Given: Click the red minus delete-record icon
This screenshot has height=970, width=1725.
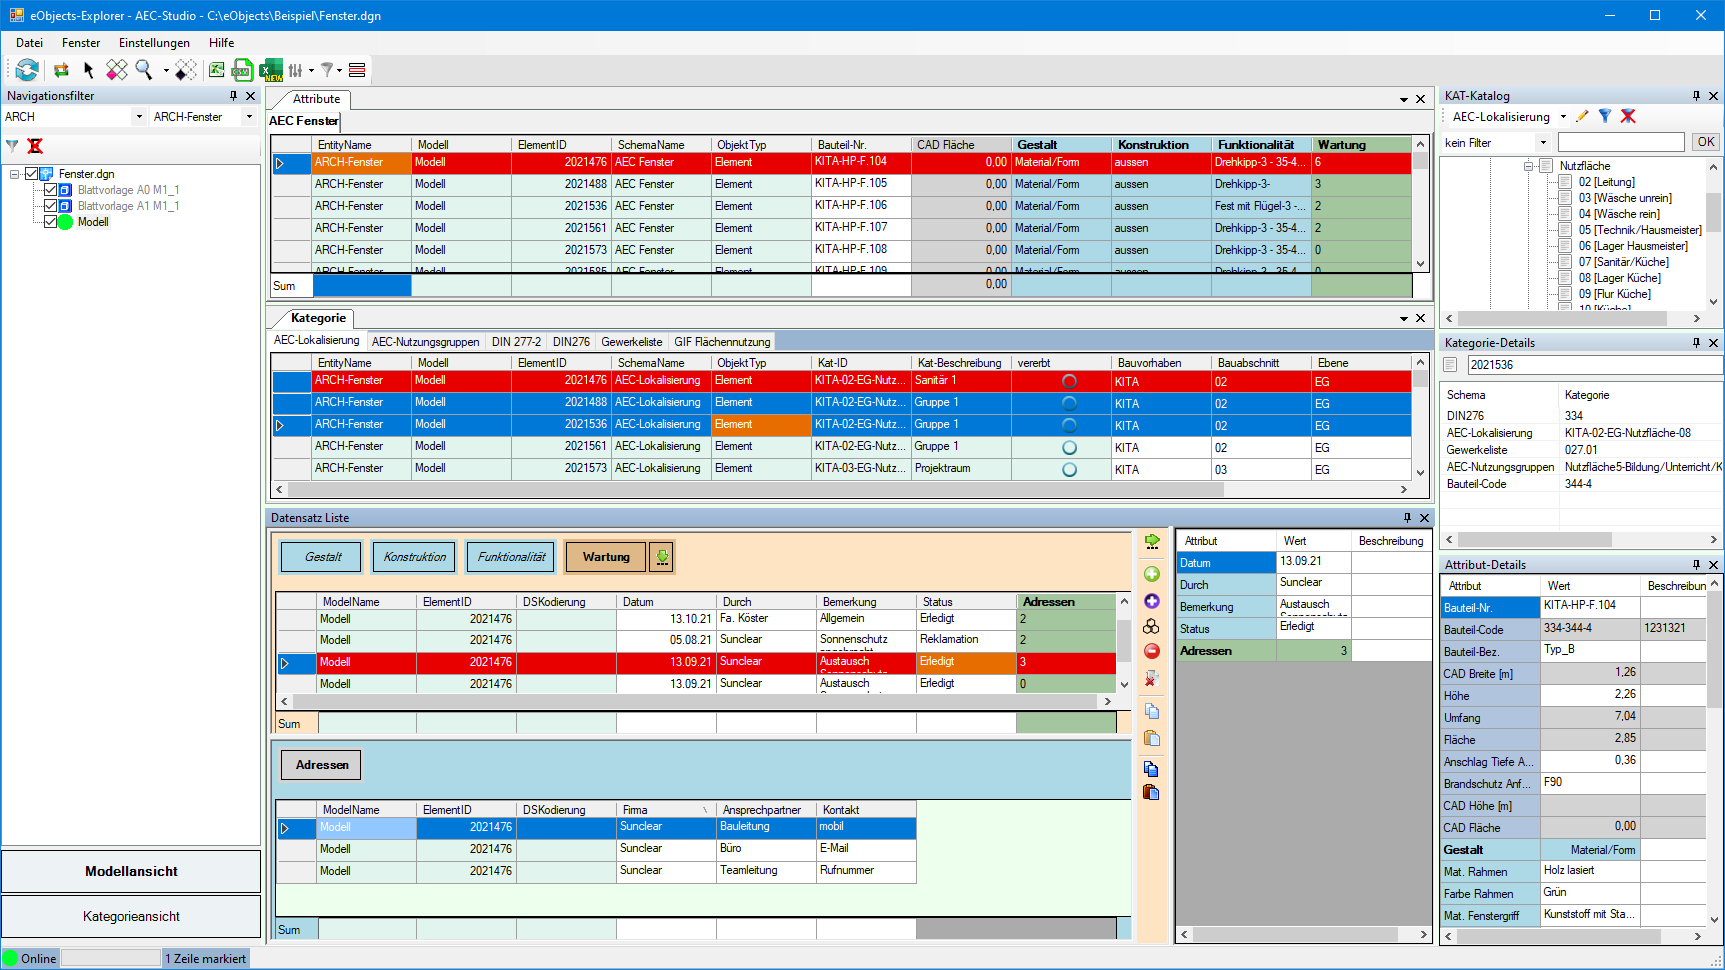Looking at the screenshot, I should [1152, 651].
